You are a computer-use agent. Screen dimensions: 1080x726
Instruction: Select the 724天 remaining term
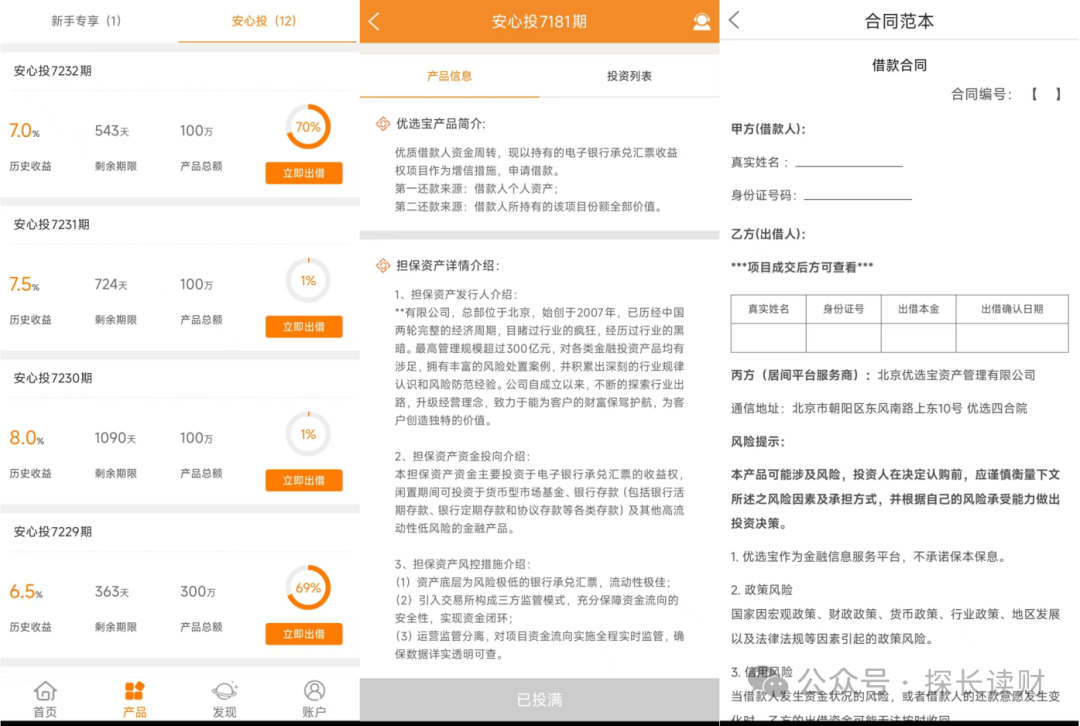click(x=111, y=284)
